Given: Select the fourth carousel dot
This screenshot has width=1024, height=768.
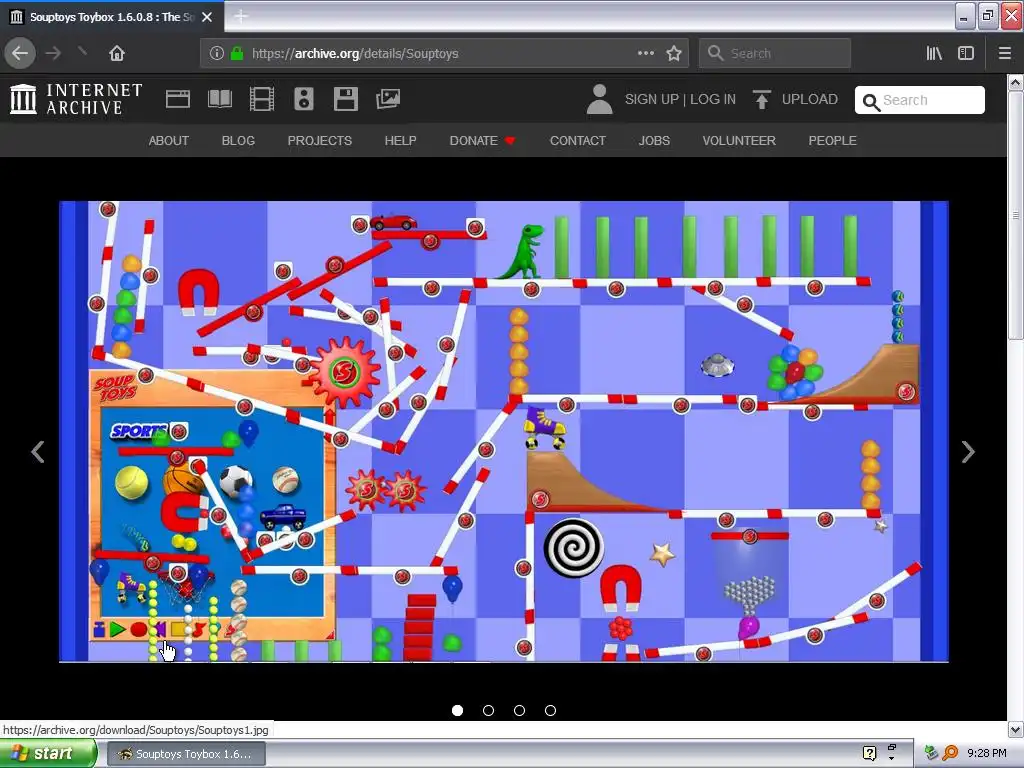Looking at the screenshot, I should pyautogui.click(x=551, y=711).
